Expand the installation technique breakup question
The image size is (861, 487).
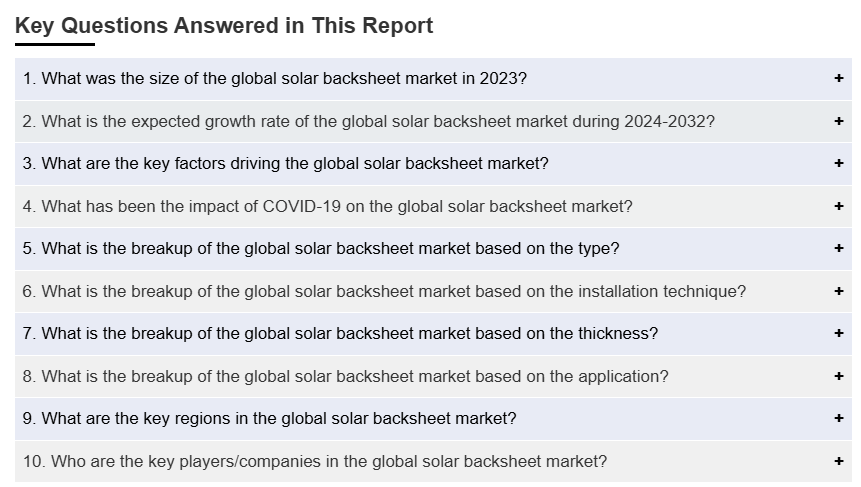(x=433, y=292)
